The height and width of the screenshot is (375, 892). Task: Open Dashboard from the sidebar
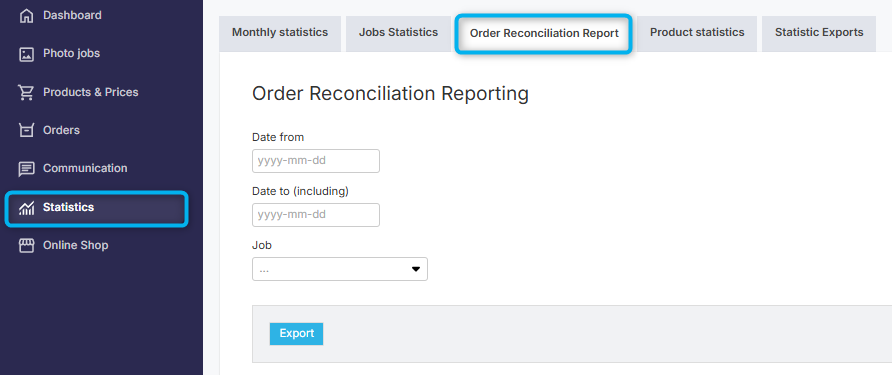[72, 15]
